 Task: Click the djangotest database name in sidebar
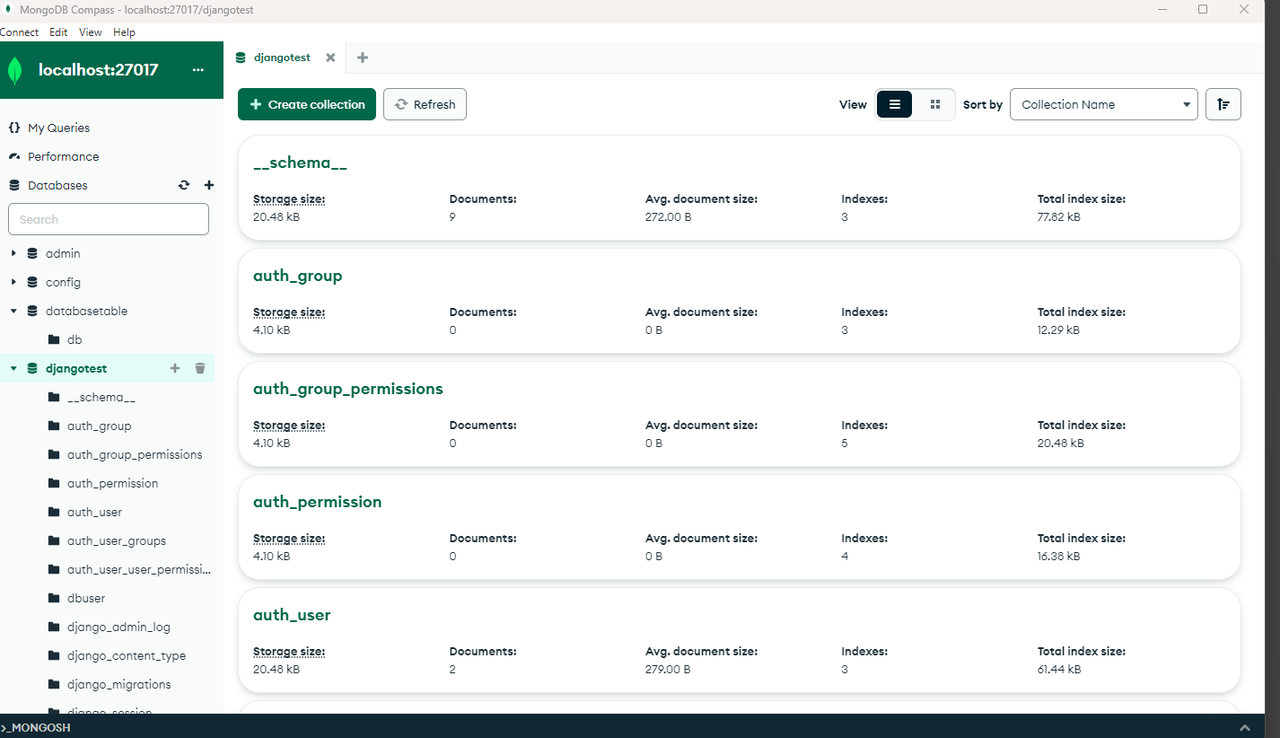pyautogui.click(x=76, y=368)
